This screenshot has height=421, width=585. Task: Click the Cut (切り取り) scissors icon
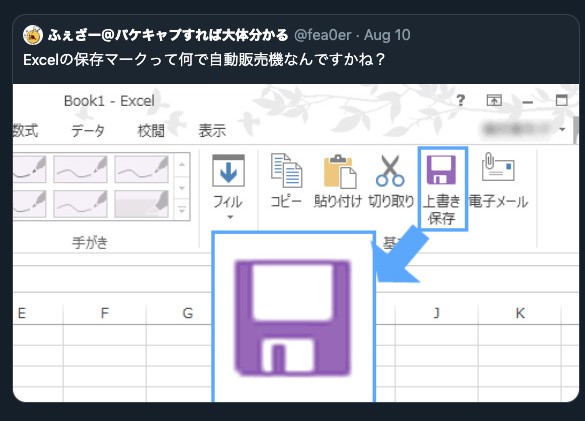390,171
